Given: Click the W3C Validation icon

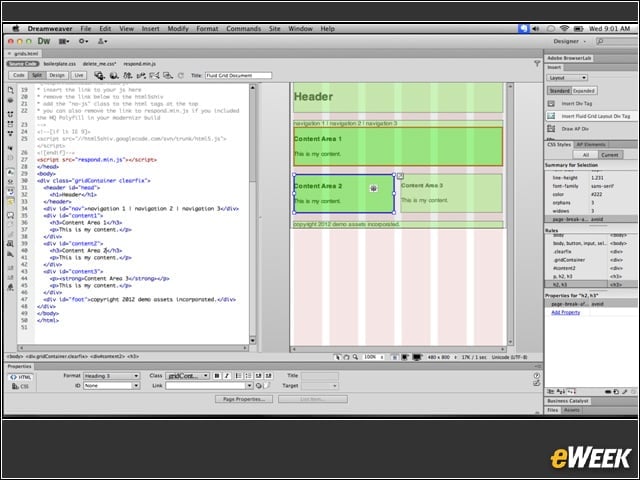Looking at the screenshot, I should tap(141, 76).
